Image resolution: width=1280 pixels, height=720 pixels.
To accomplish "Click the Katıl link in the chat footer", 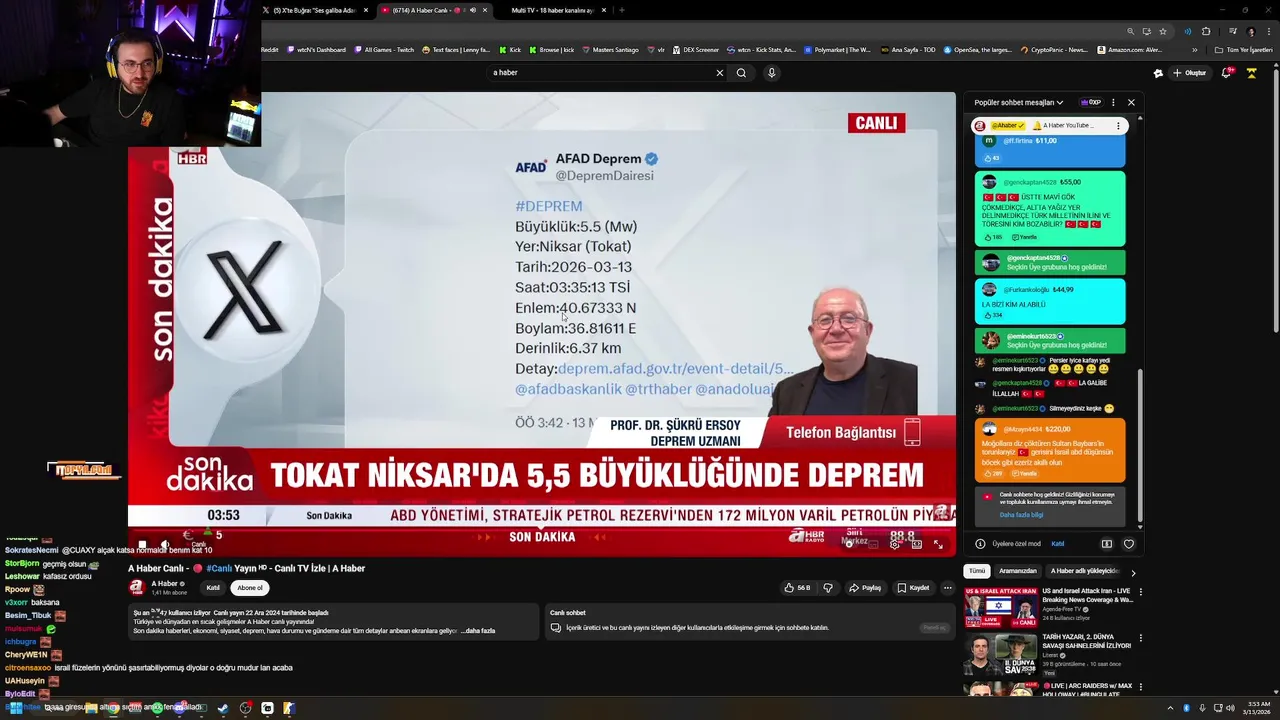I will 1057,544.
